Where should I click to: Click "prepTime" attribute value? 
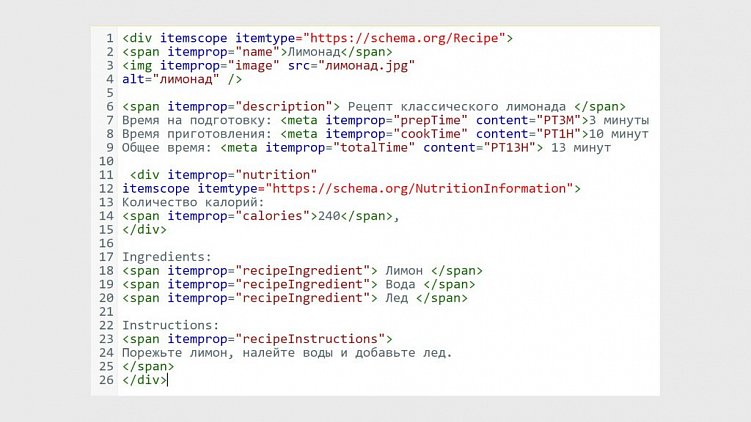430,120
